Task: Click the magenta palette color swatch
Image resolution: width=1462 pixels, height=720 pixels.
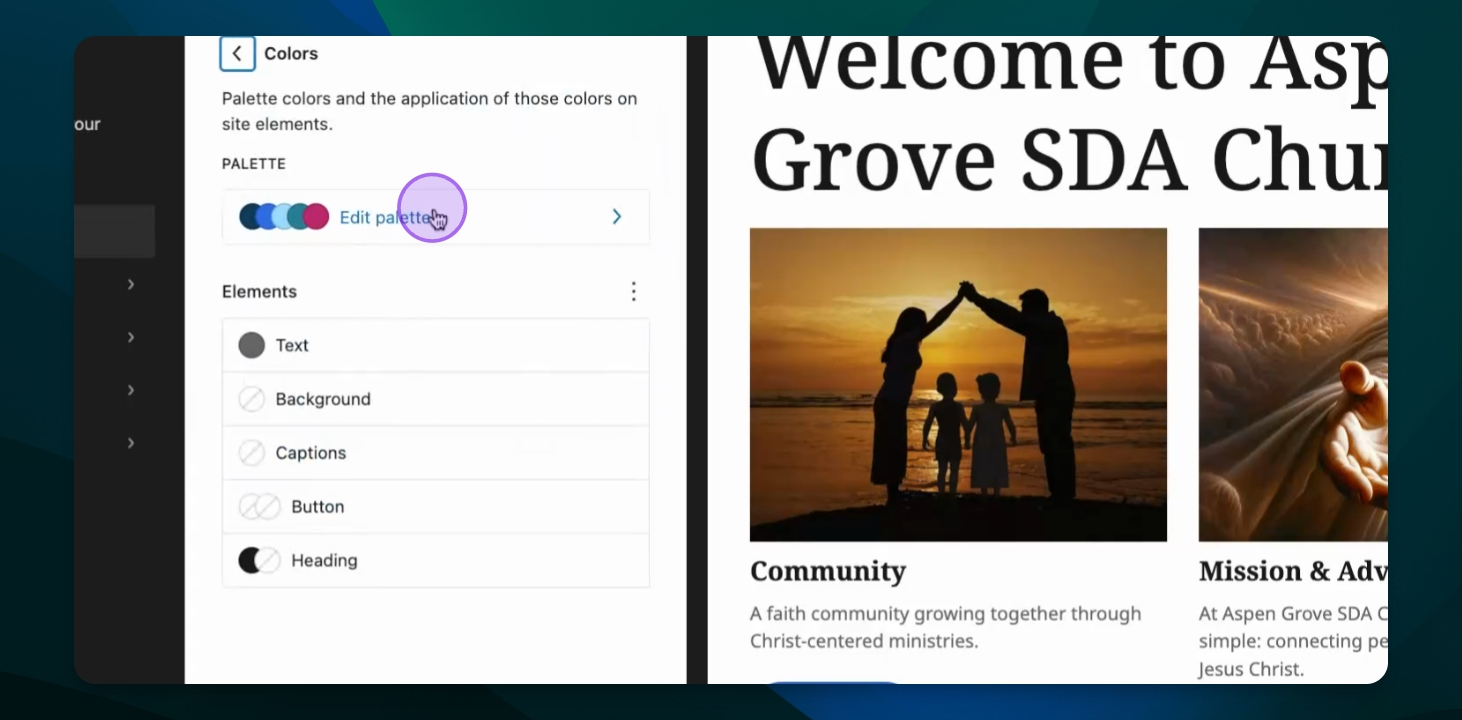Action: coord(316,216)
